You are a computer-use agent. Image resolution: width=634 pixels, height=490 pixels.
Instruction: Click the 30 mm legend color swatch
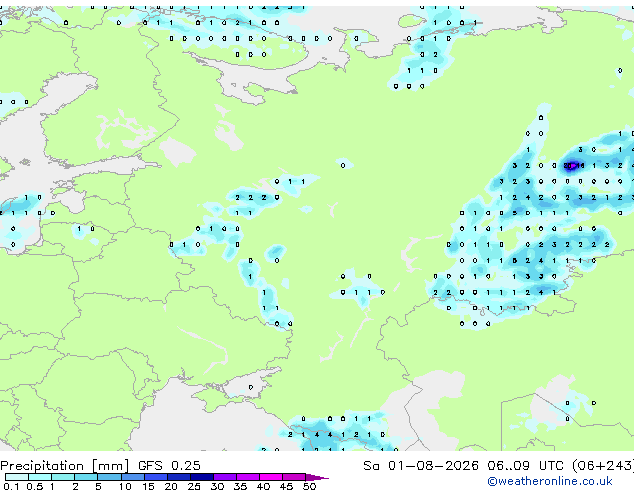[224, 477]
